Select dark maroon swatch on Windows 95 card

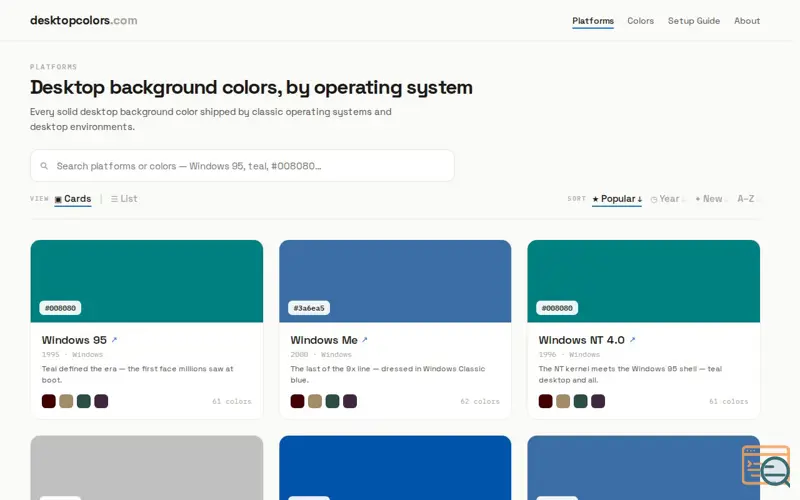(49, 402)
